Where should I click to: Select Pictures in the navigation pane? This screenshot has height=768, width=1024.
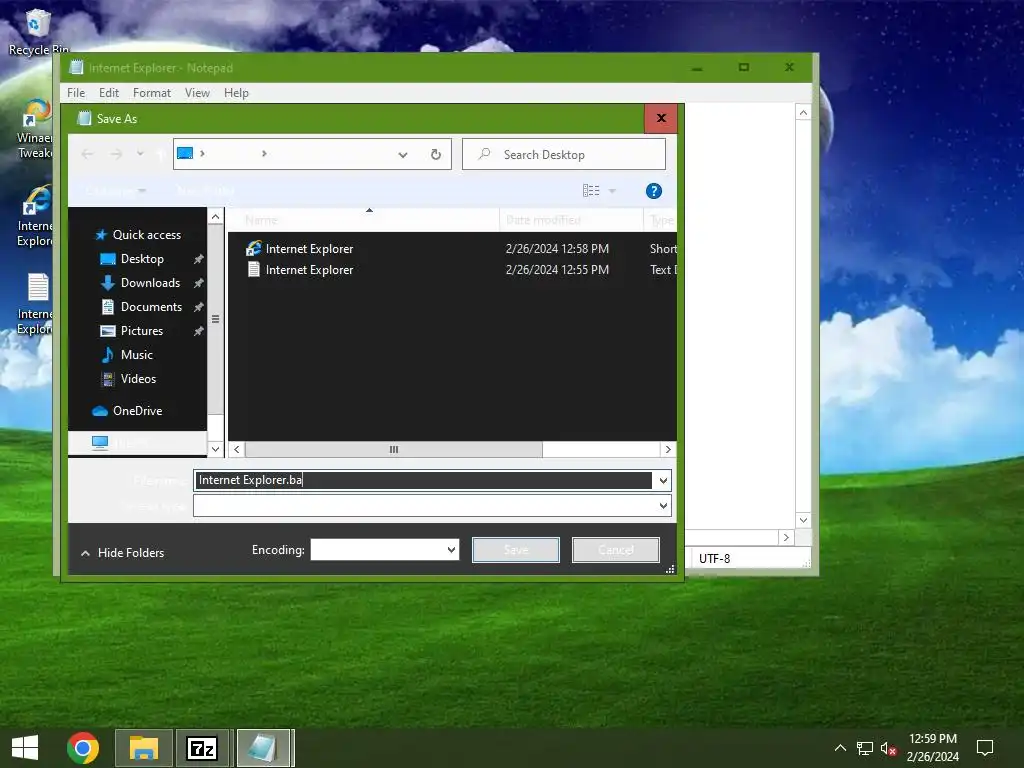point(141,331)
